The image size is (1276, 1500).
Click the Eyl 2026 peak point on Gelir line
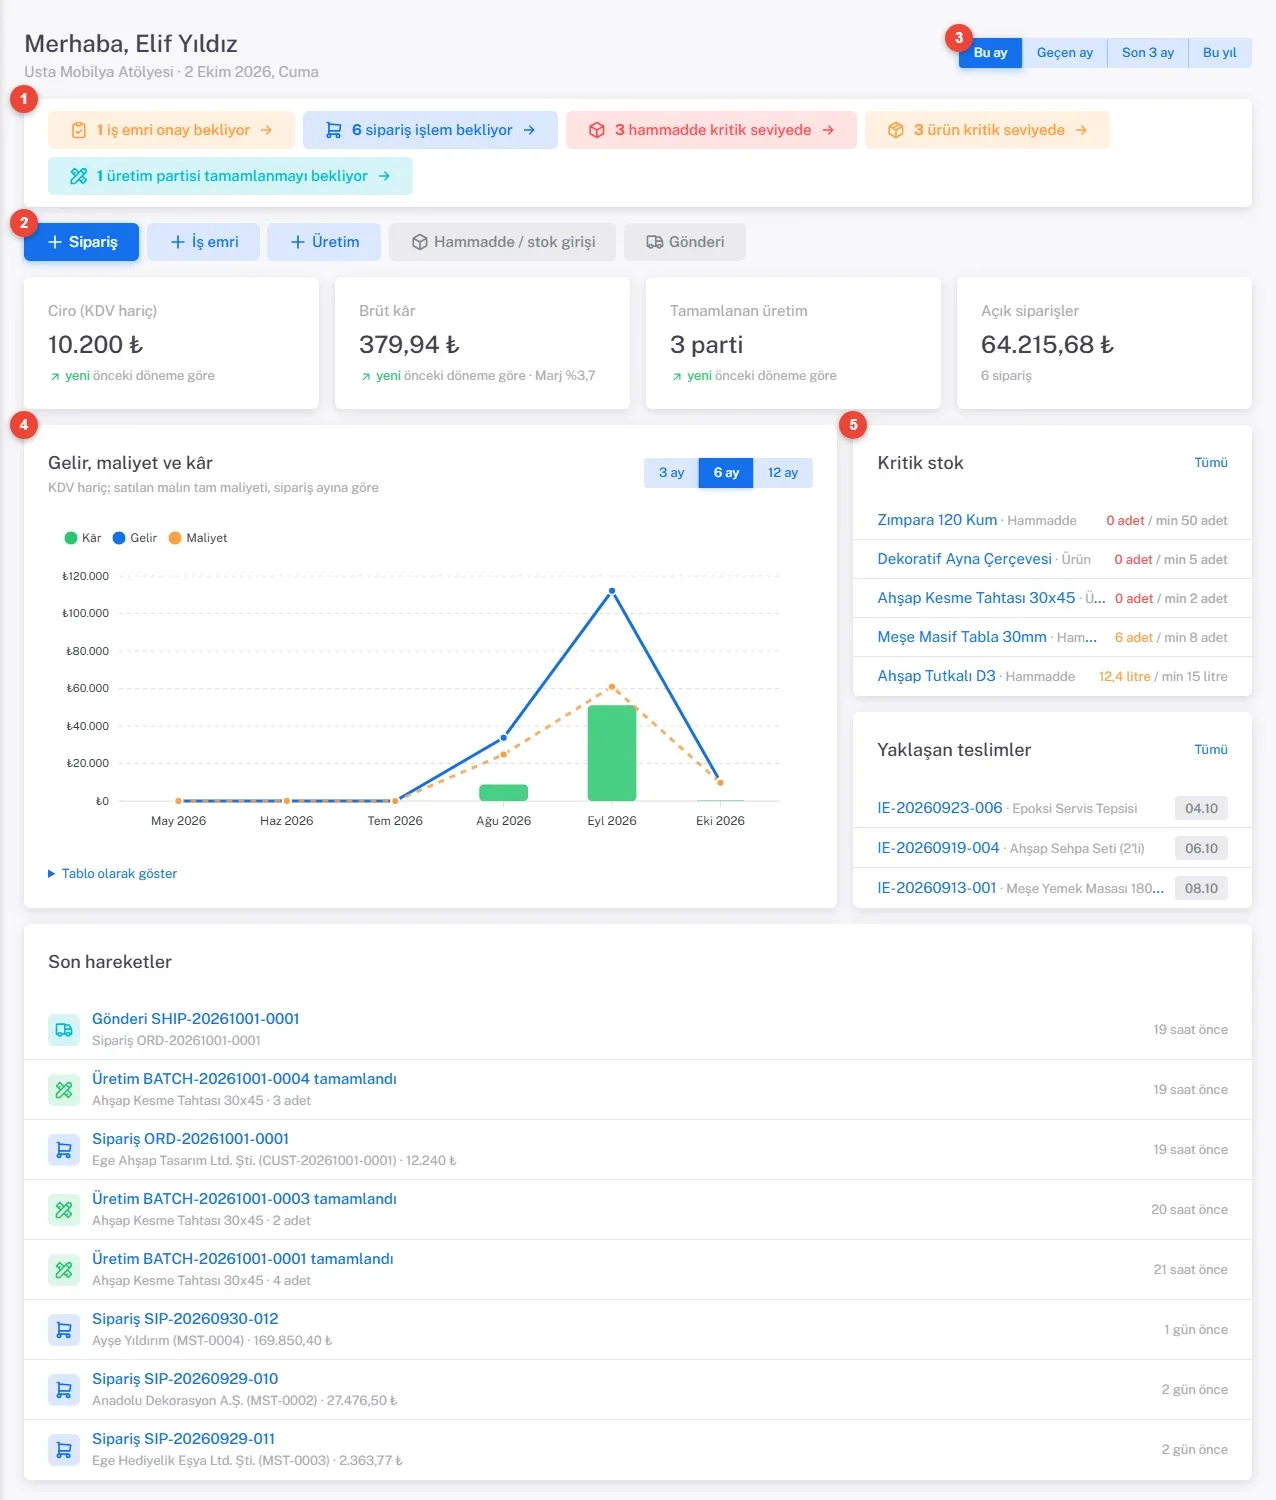click(612, 591)
